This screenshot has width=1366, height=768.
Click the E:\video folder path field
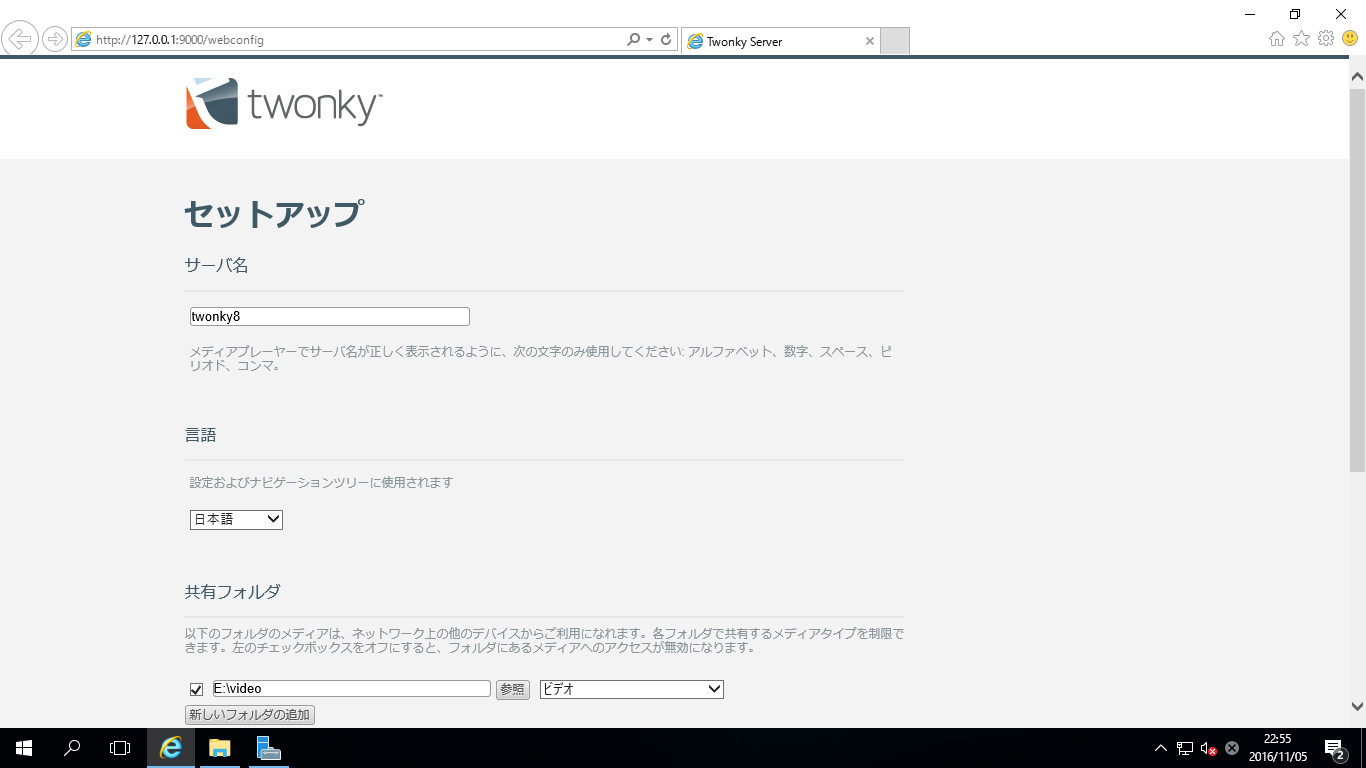[352, 689]
